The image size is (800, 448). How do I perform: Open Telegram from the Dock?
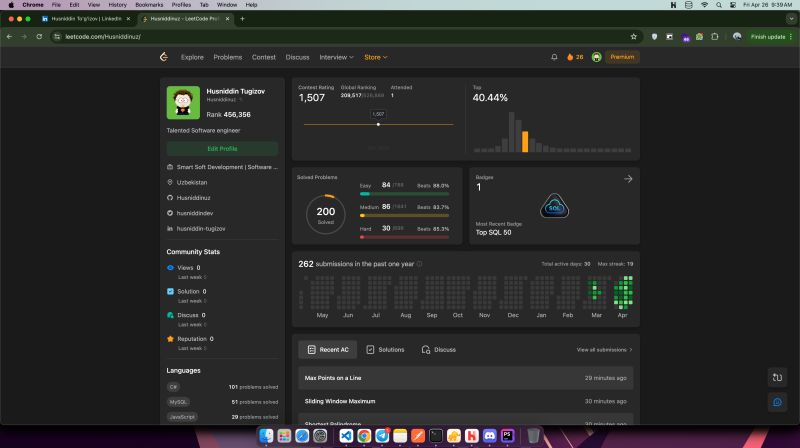click(x=382, y=436)
